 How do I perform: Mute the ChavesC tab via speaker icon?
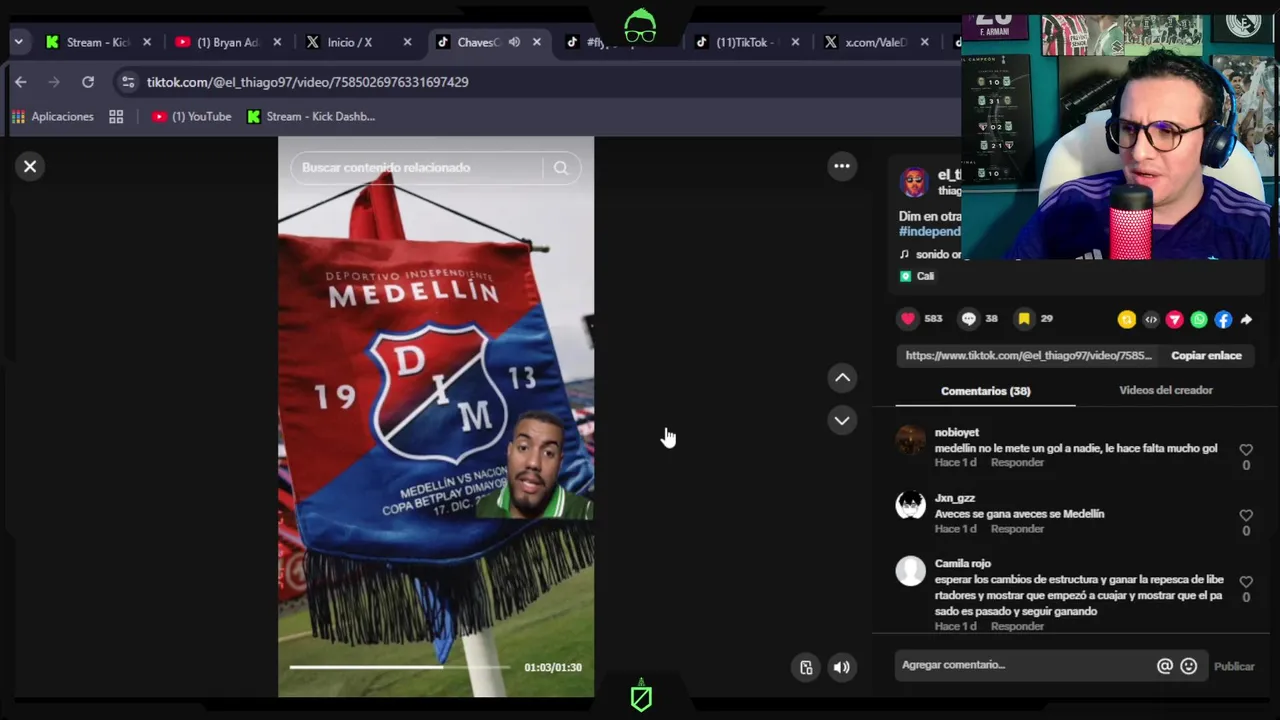pyautogui.click(x=514, y=42)
